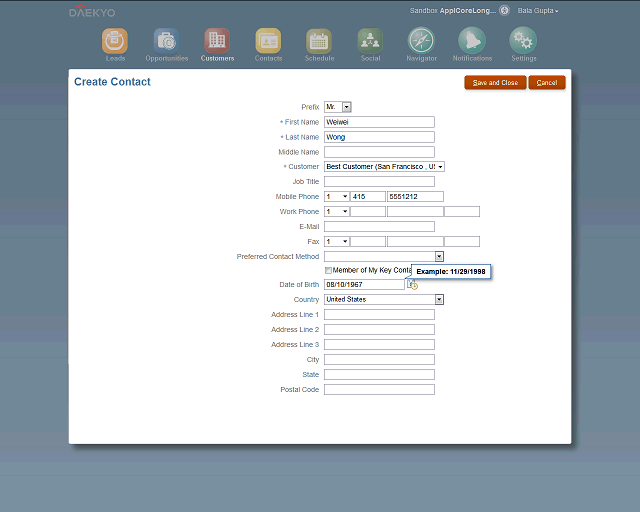Viewport: 640px width, 512px height.
Task: Open the Settings gears icon
Action: click(523, 40)
